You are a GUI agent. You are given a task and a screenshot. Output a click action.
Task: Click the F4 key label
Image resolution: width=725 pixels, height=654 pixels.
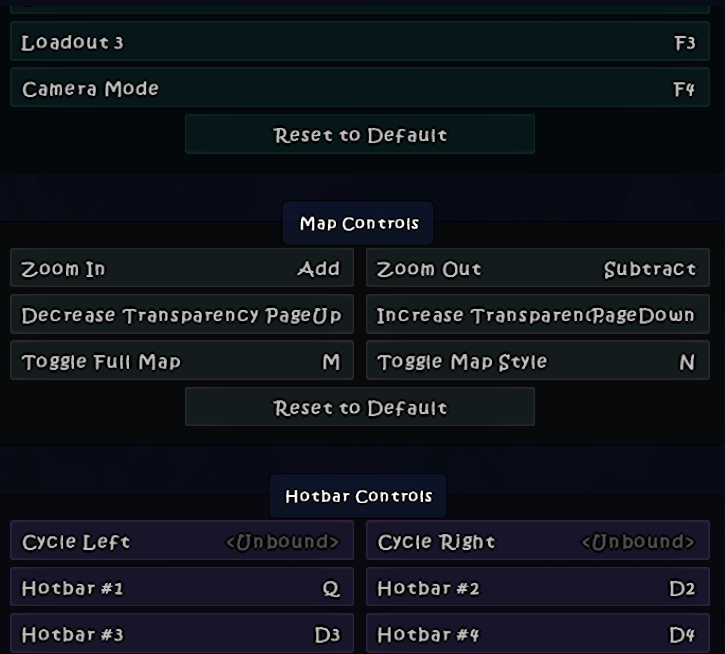(684, 89)
